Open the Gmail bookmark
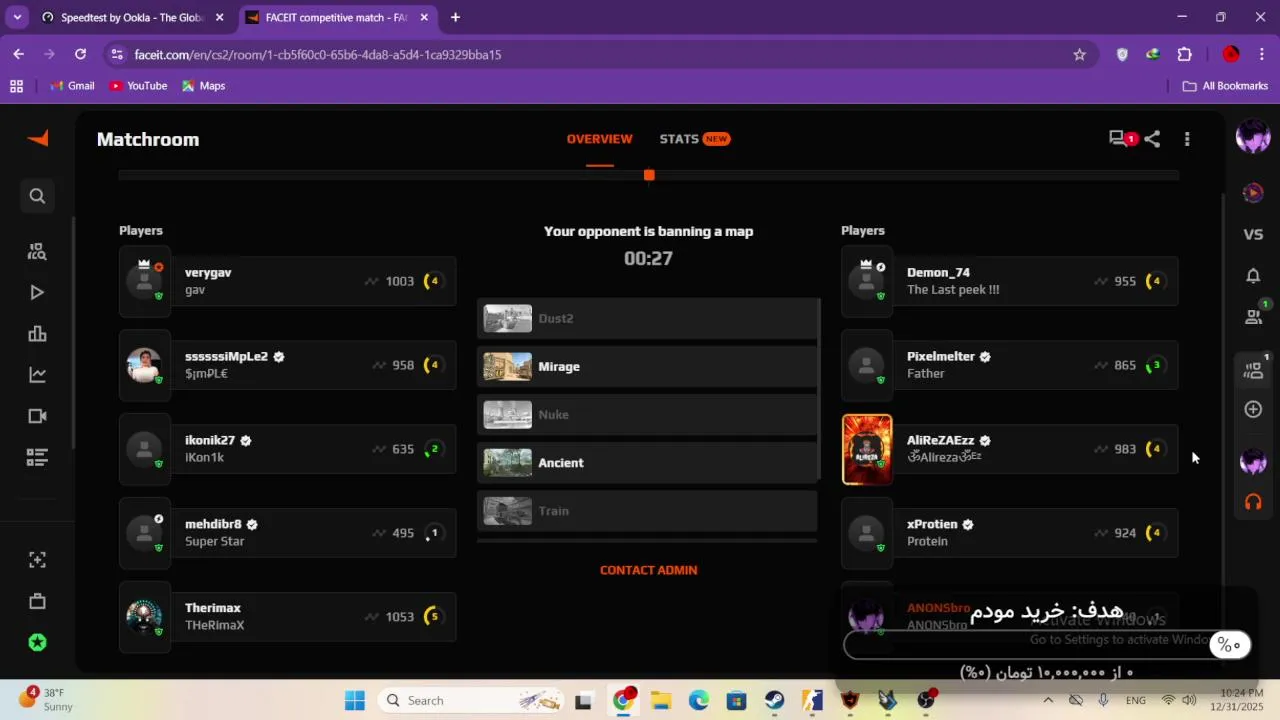 (72, 86)
